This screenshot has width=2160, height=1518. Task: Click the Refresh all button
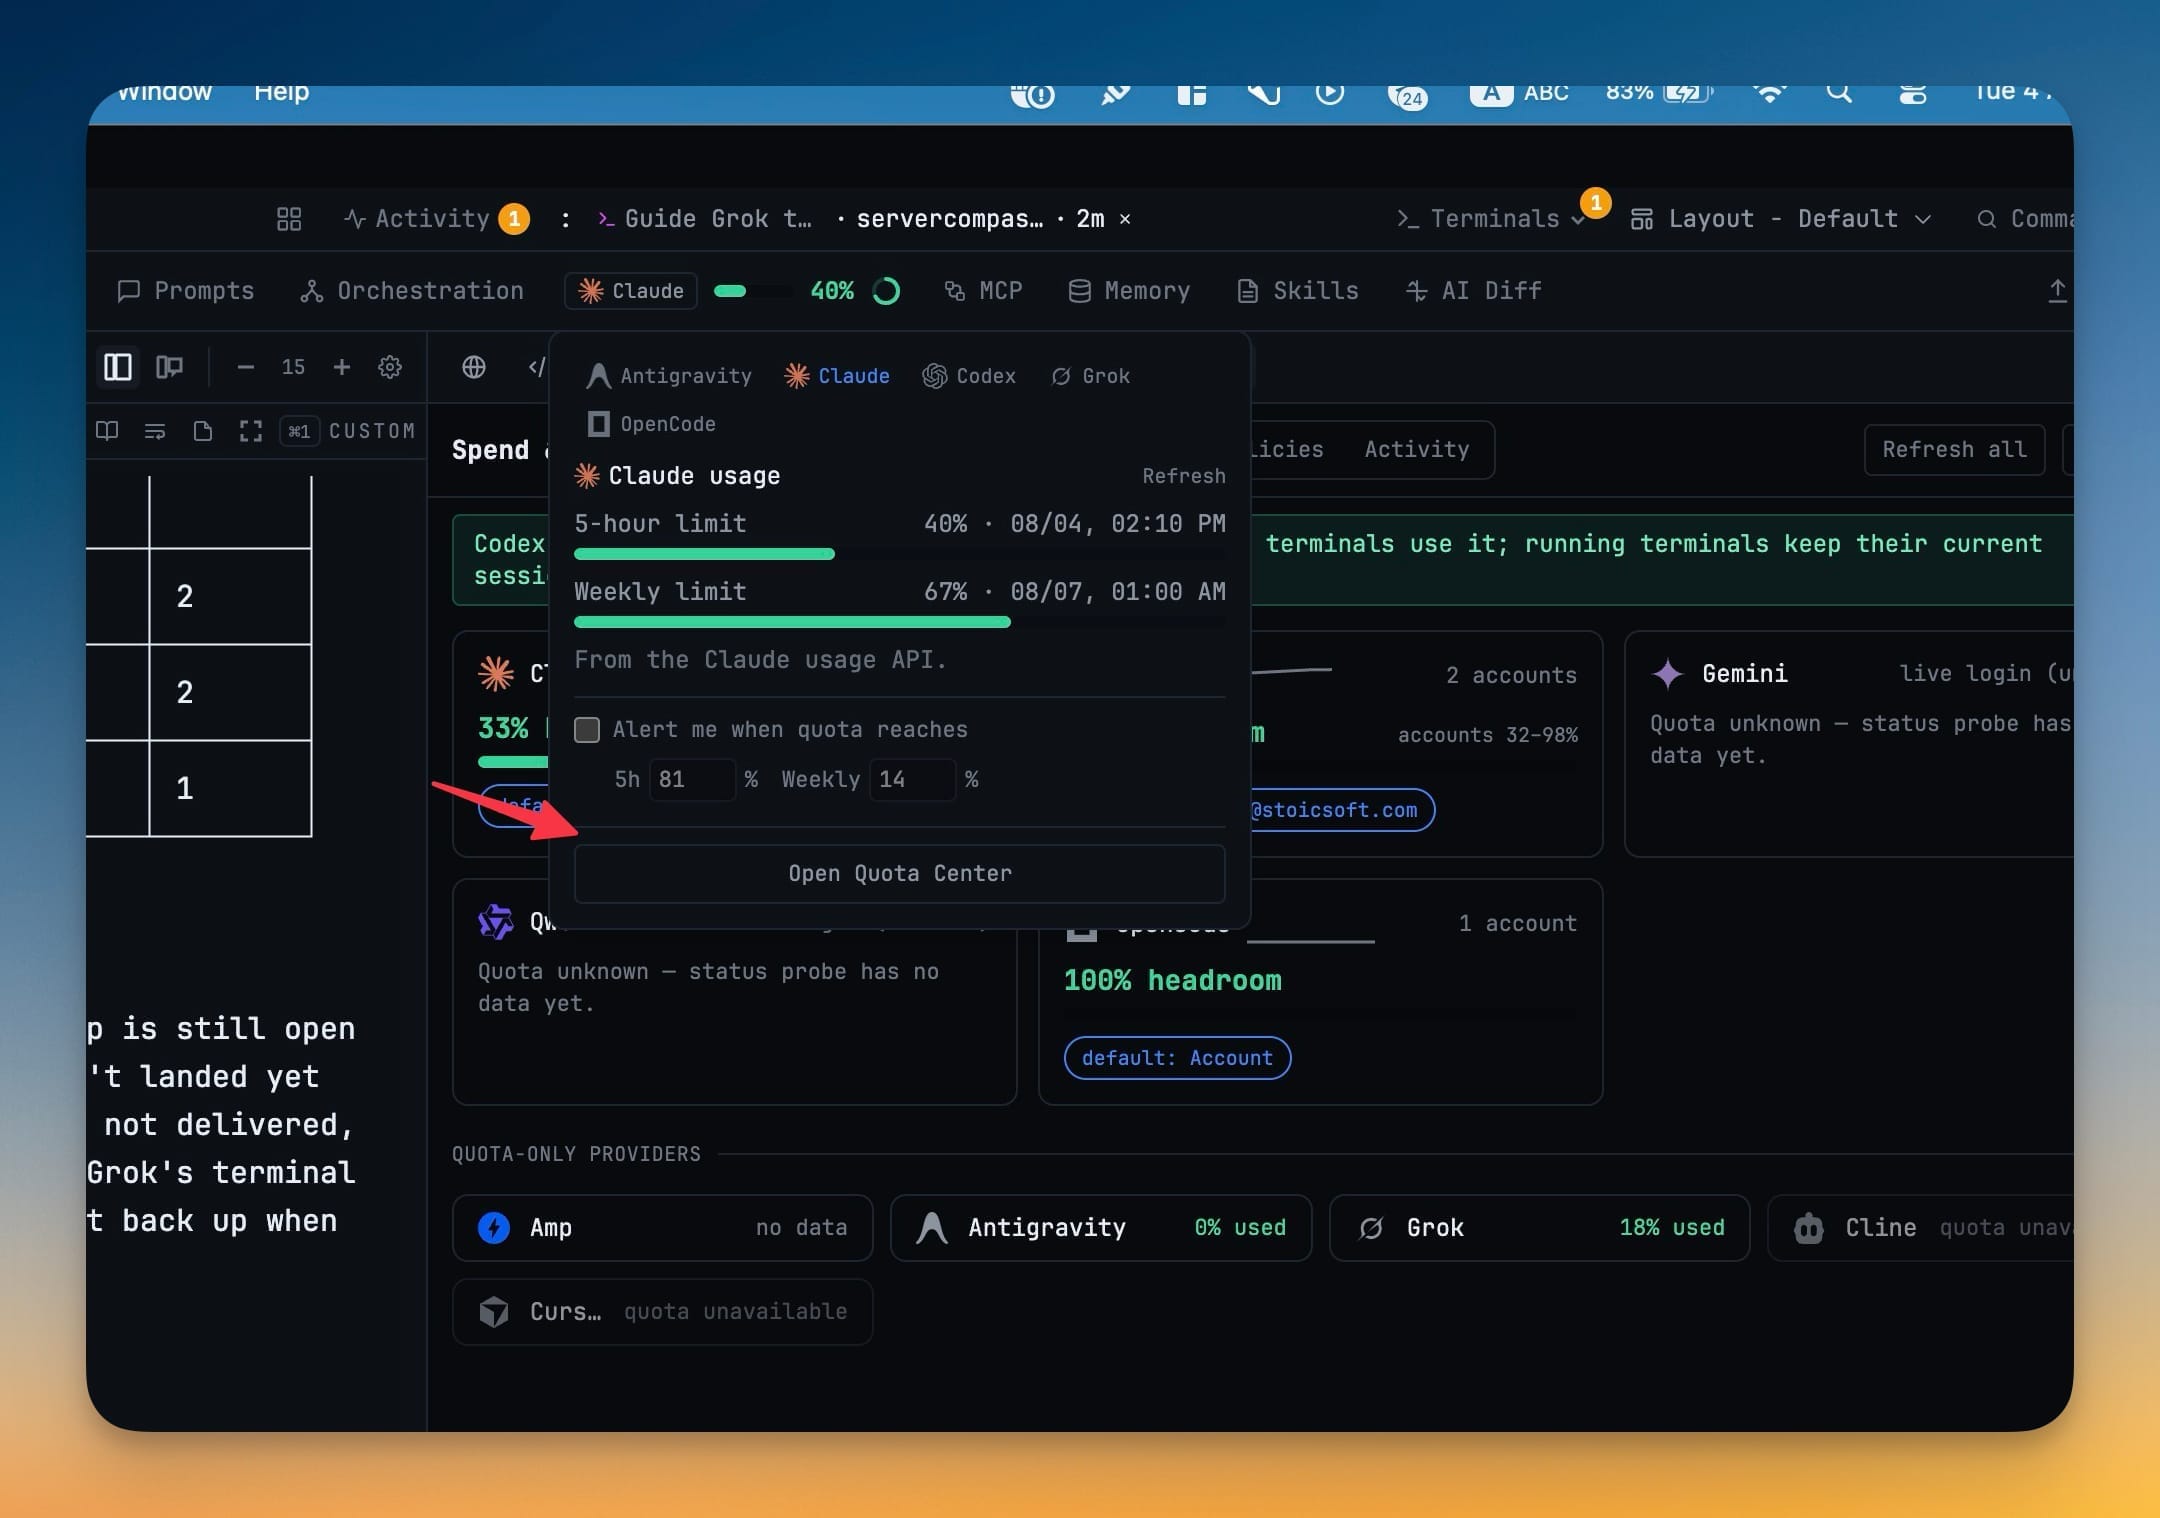pos(1955,450)
